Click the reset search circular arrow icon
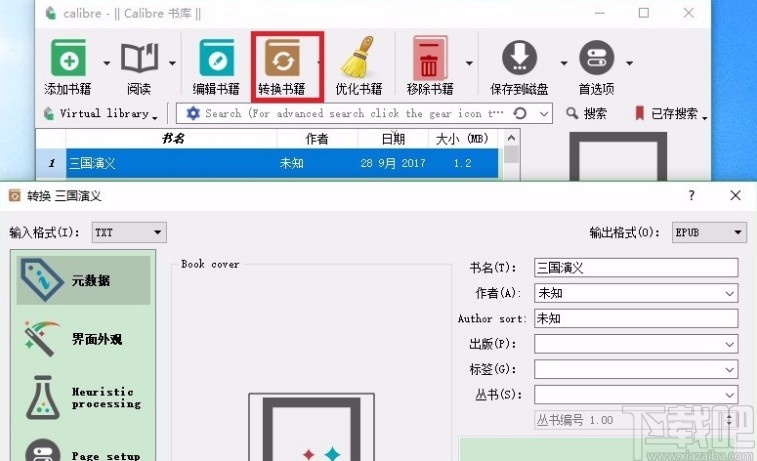This screenshot has width=757, height=461. pyautogui.click(x=520, y=113)
